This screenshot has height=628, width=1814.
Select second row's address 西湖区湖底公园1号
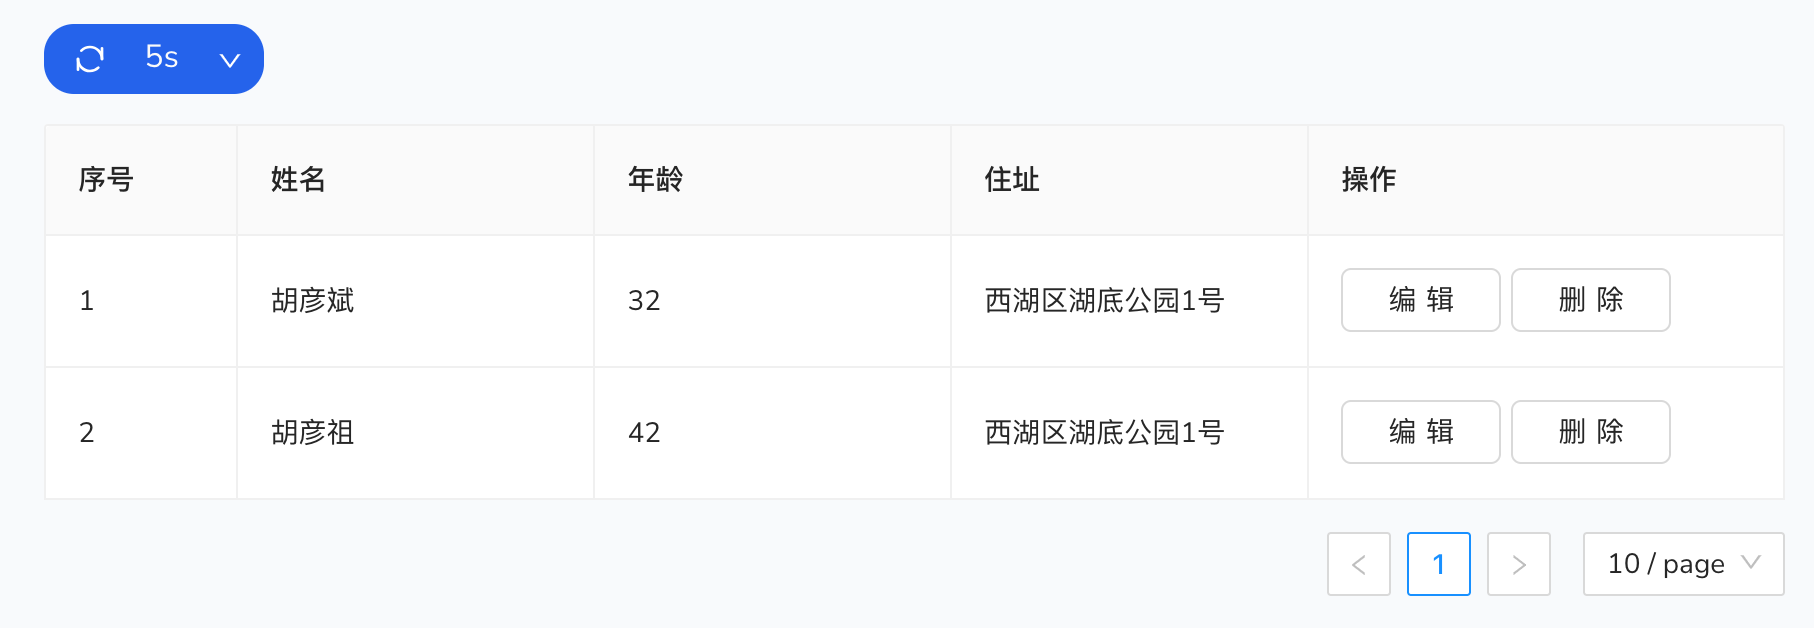click(1104, 432)
